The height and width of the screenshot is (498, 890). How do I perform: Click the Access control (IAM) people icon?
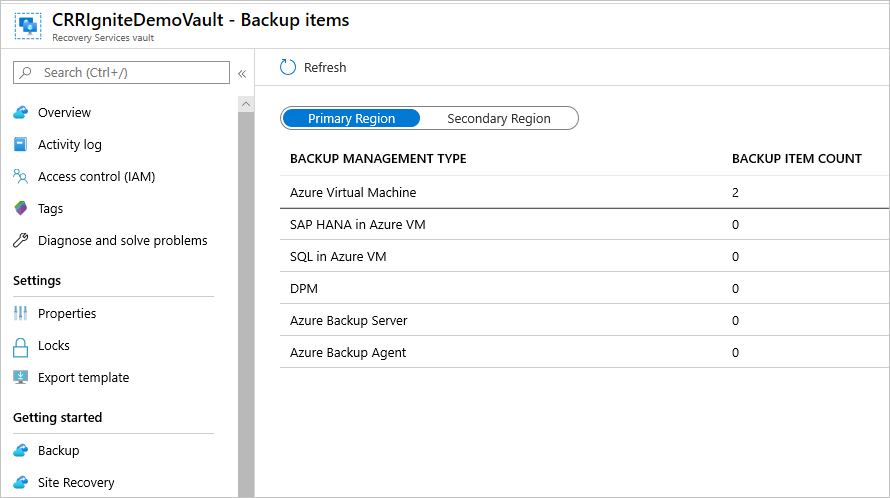21,177
